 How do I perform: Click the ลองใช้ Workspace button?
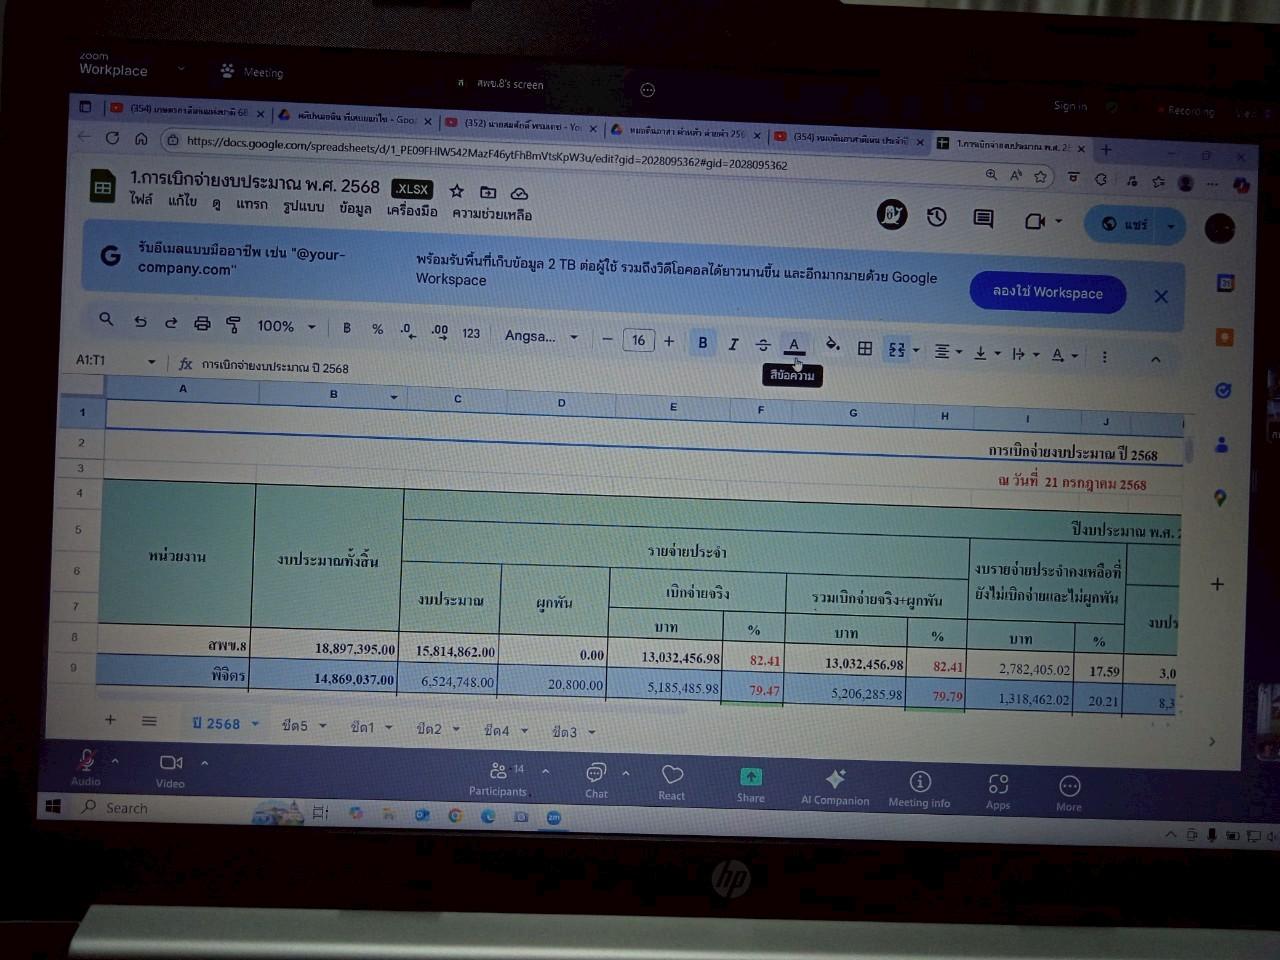click(x=1047, y=292)
